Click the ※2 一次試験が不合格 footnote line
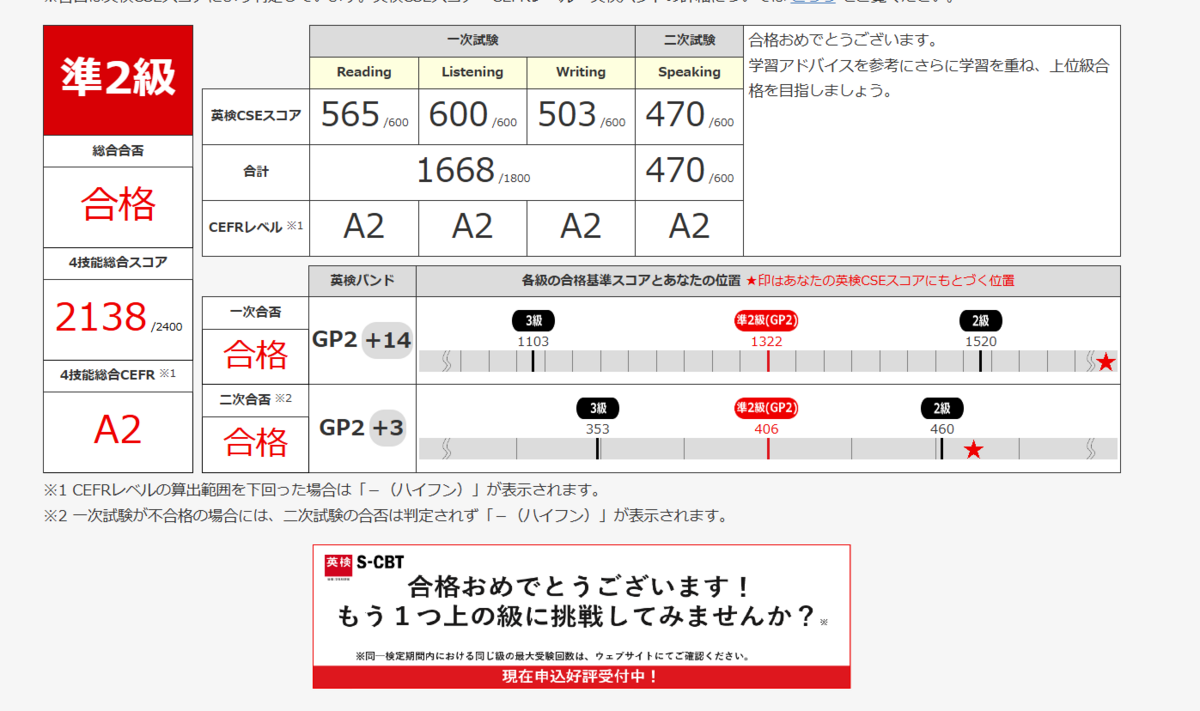This screenshot has width=1200, height=711. 385,516
